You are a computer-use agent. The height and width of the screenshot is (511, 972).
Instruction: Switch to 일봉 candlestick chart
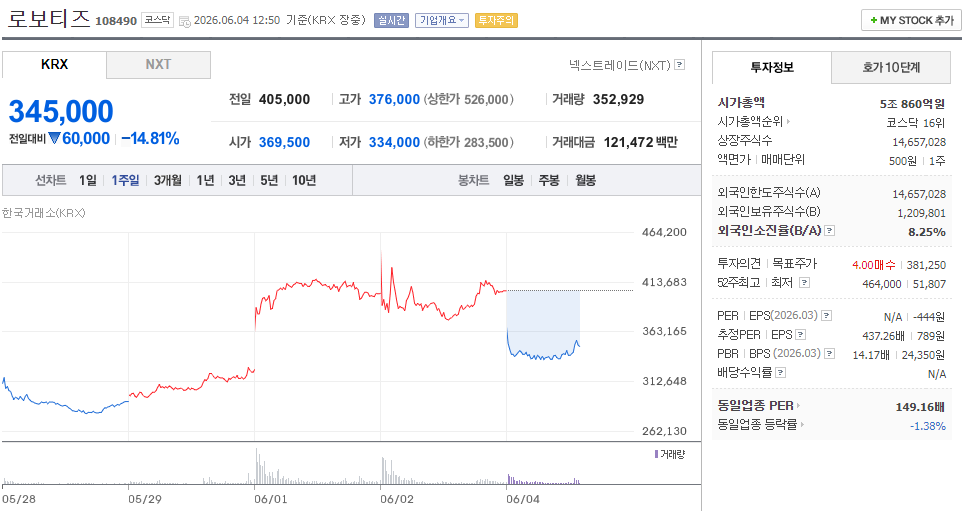[513, 180]
